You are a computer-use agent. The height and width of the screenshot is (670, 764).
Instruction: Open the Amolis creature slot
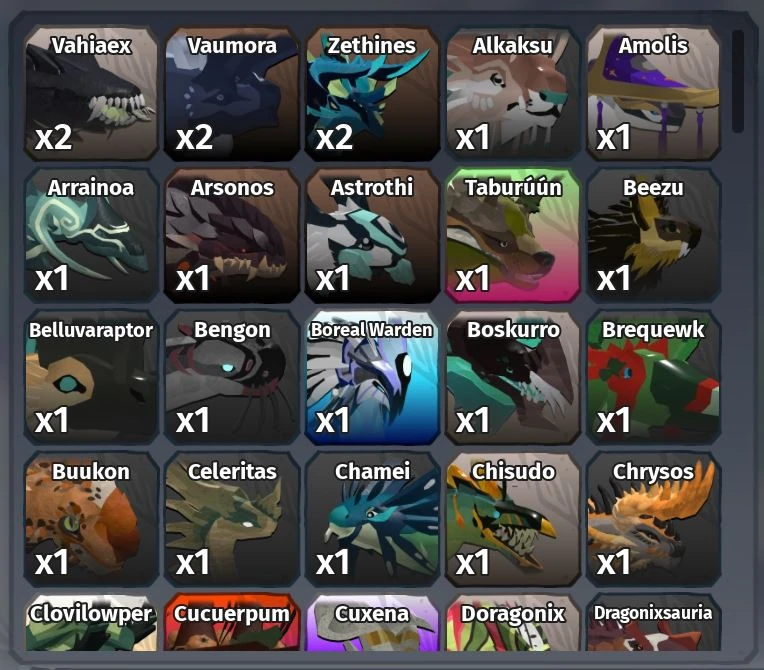pos(653,94)
